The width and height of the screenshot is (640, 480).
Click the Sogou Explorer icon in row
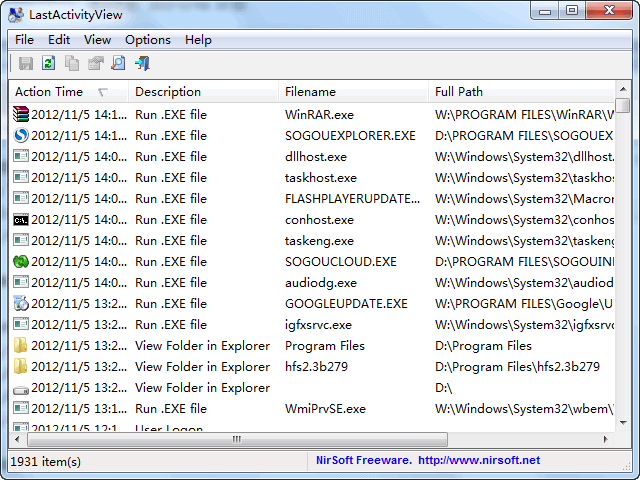pyautogui.click(x=21, y=135)
